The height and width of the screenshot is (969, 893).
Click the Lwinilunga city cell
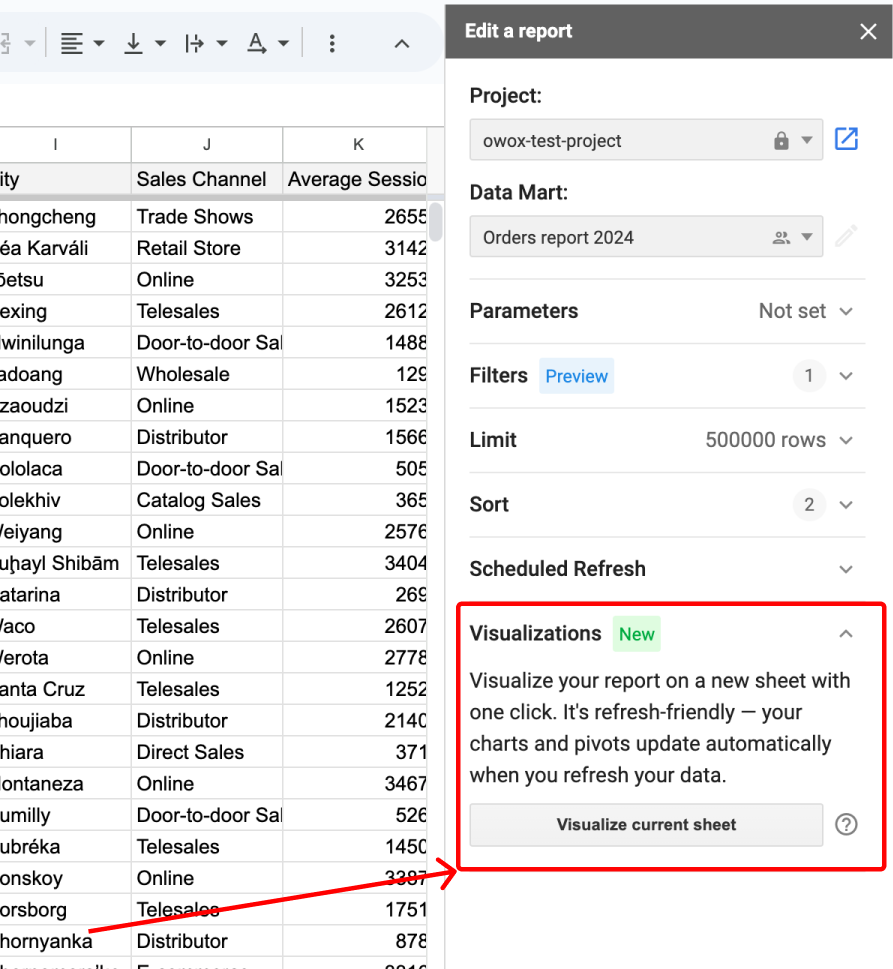65,343
